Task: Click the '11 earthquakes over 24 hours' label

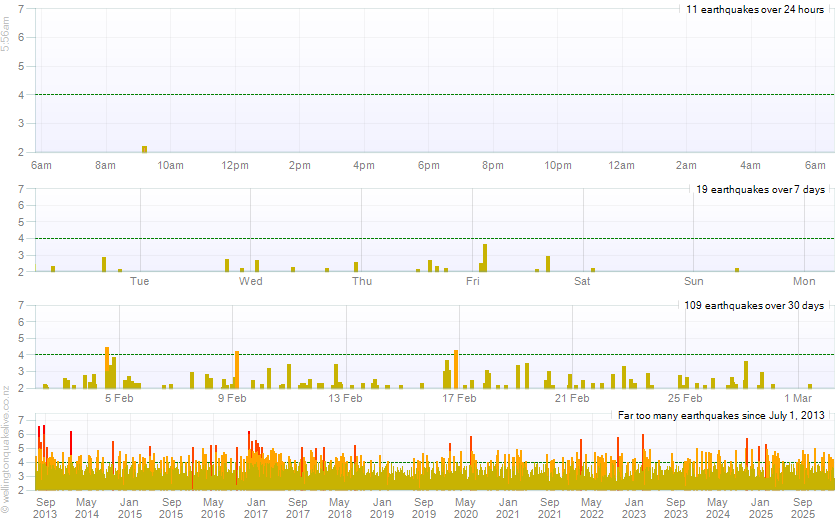Action: click(754, 9)
